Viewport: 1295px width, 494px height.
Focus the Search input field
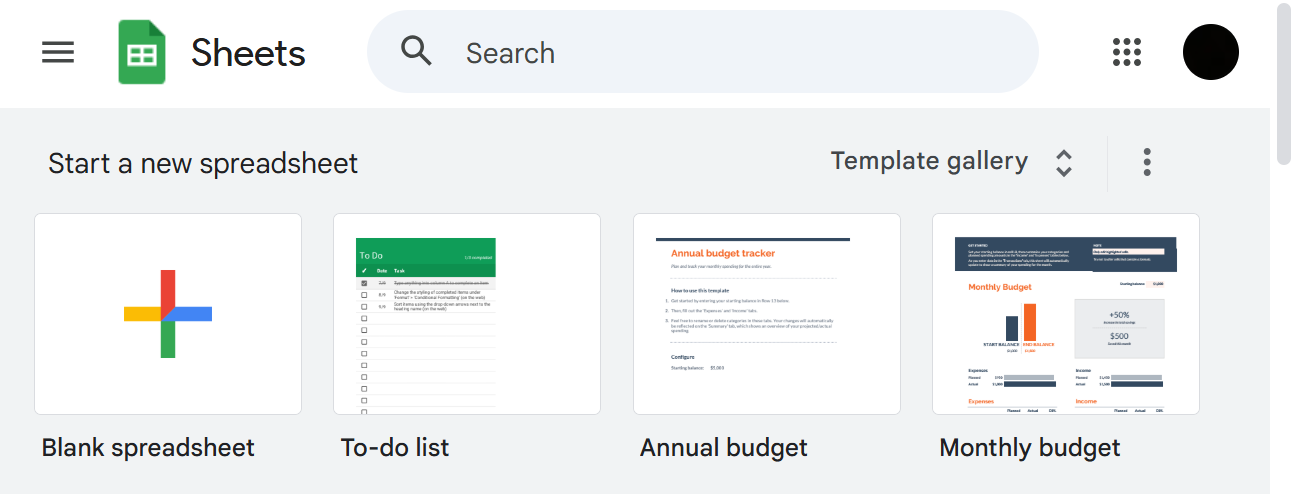click(702, 52)
